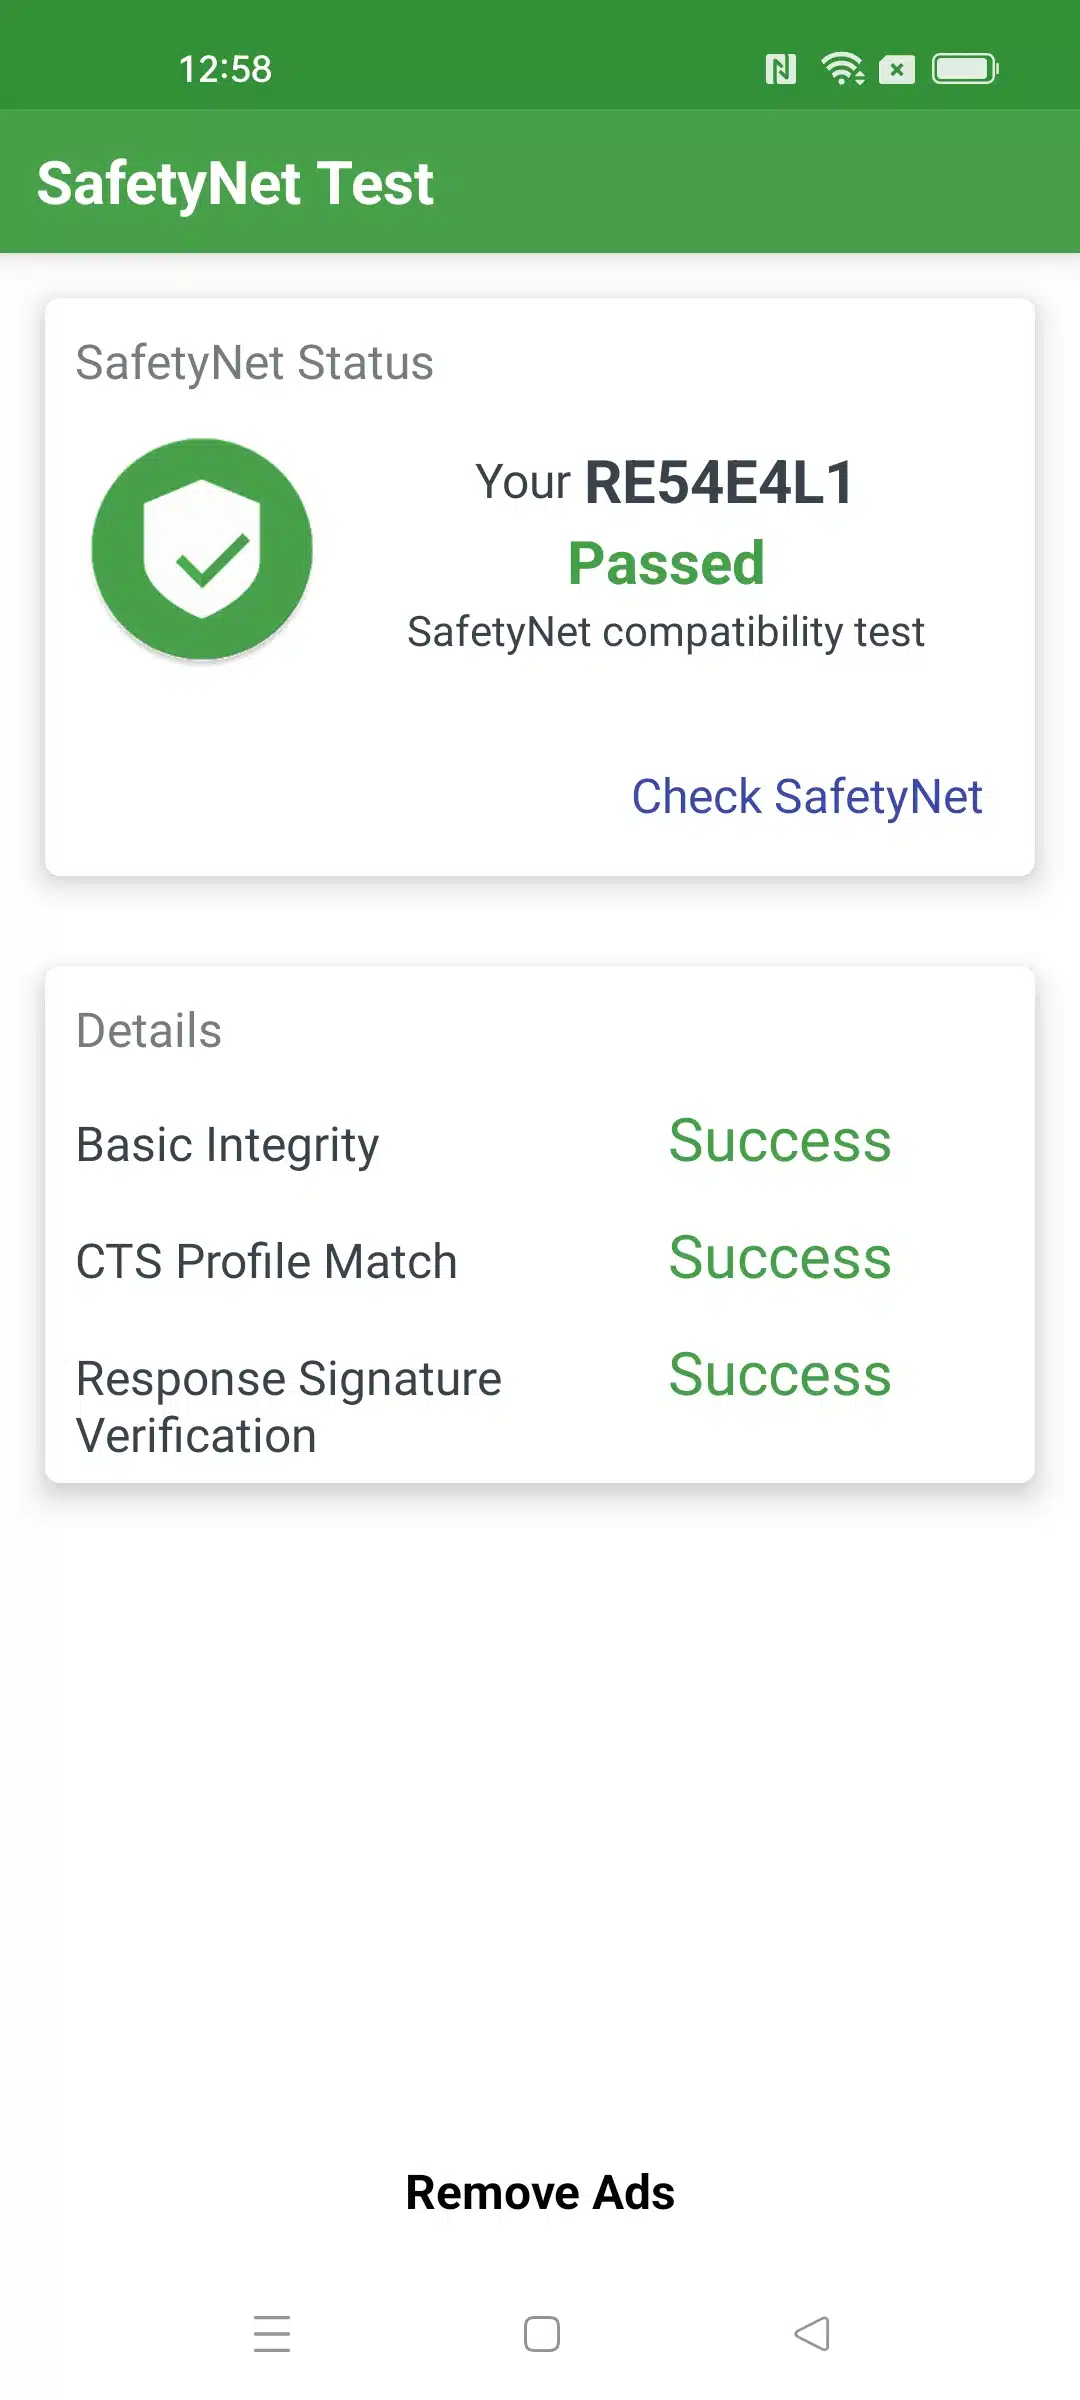The image size is (1080, 2400).
Task: Tap the NFC status bar icon
Action: click(x=781, y=69)
